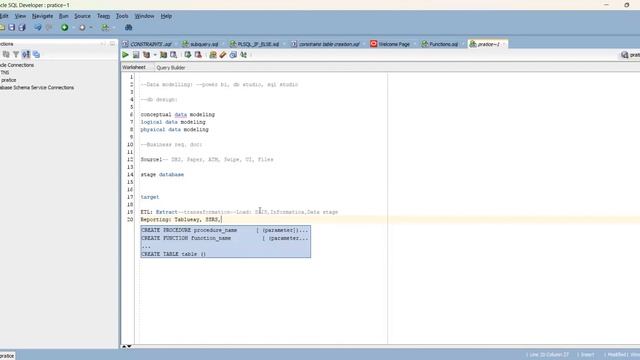Viewport: 640px width, 360px height.
Task: Click the SQL Worksheet icon in the main toolbar
Action: click(105, 27)
